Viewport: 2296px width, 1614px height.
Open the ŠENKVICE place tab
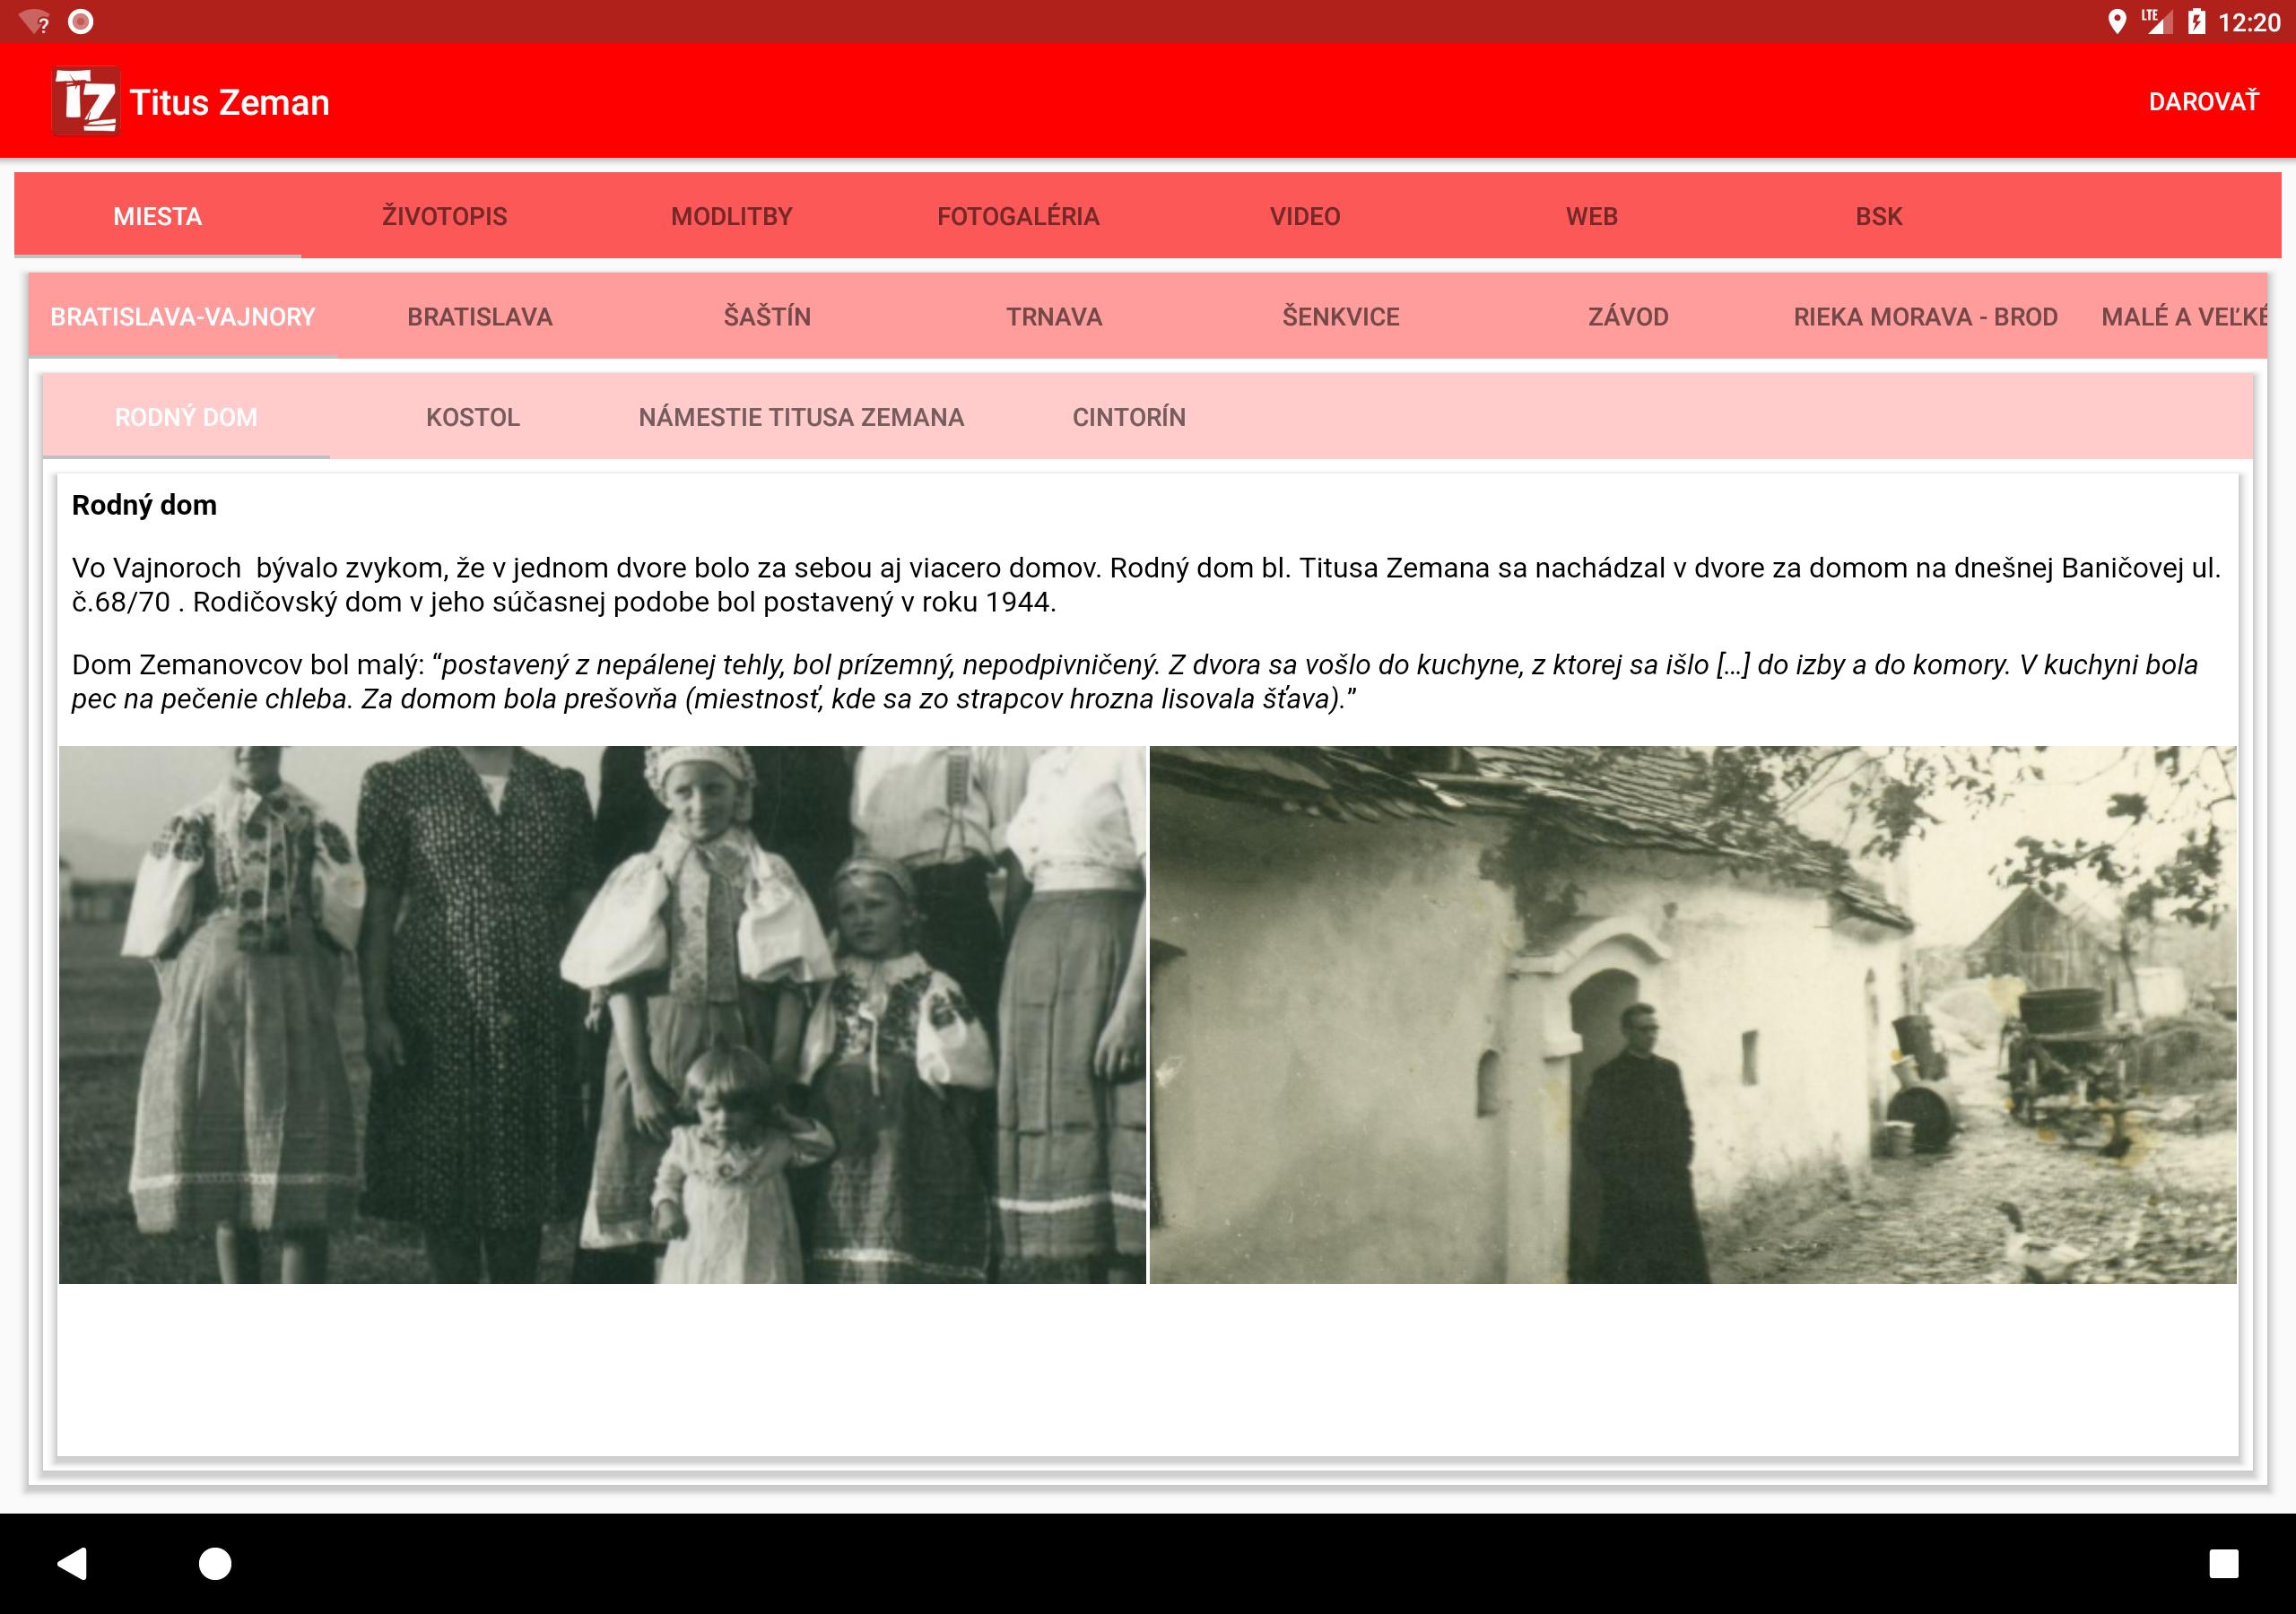tap(1341, 316)
